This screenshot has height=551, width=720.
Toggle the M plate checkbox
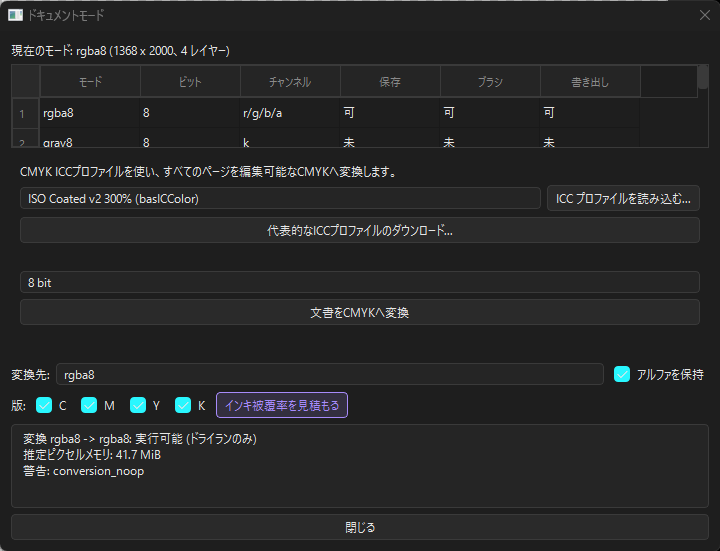click(x=89, y=405)
